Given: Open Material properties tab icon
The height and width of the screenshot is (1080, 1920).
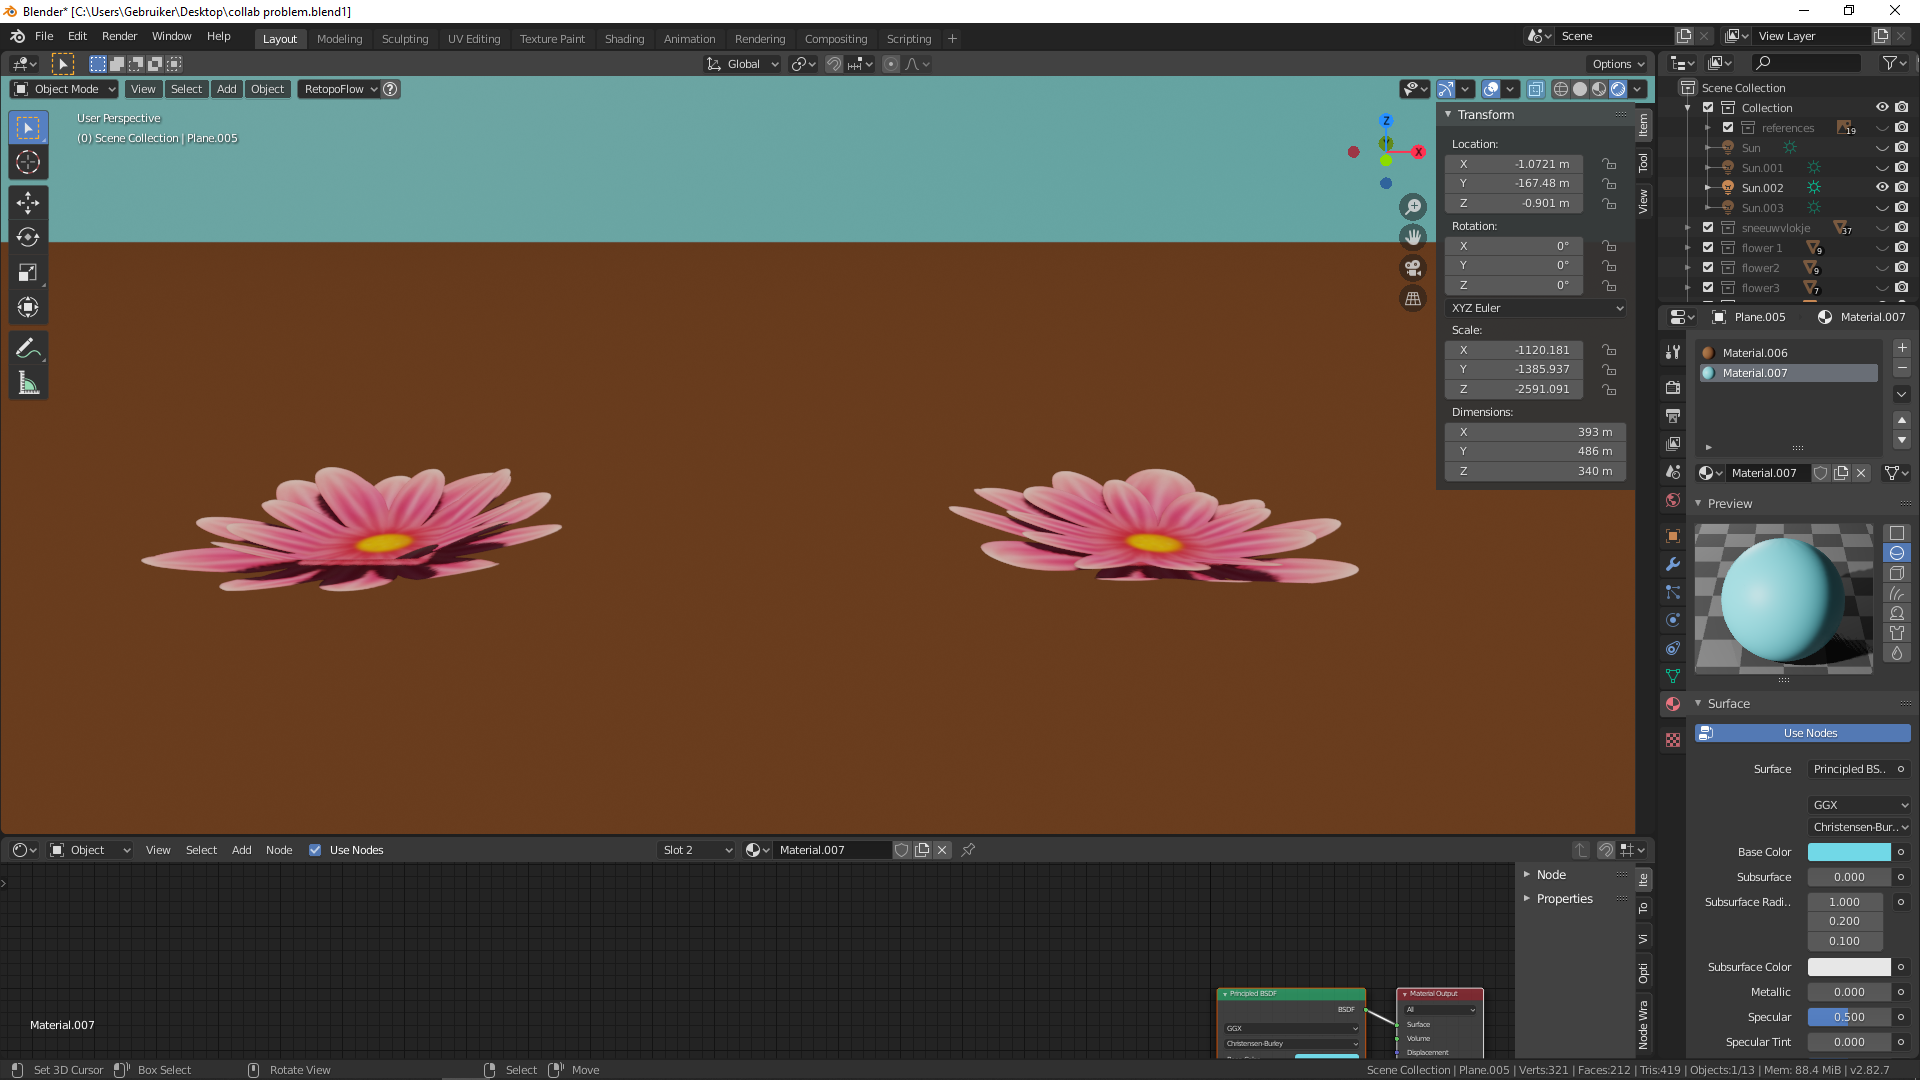Looking at the screenshot, I should coord(1673,704).
